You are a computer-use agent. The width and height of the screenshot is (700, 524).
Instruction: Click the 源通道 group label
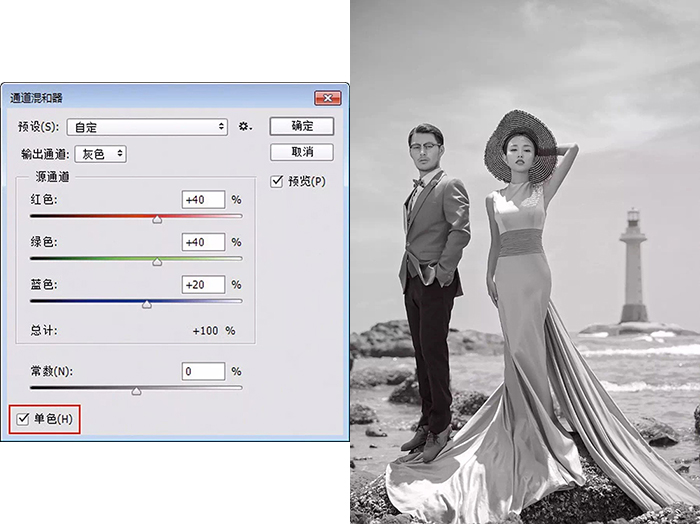(52, 177)
